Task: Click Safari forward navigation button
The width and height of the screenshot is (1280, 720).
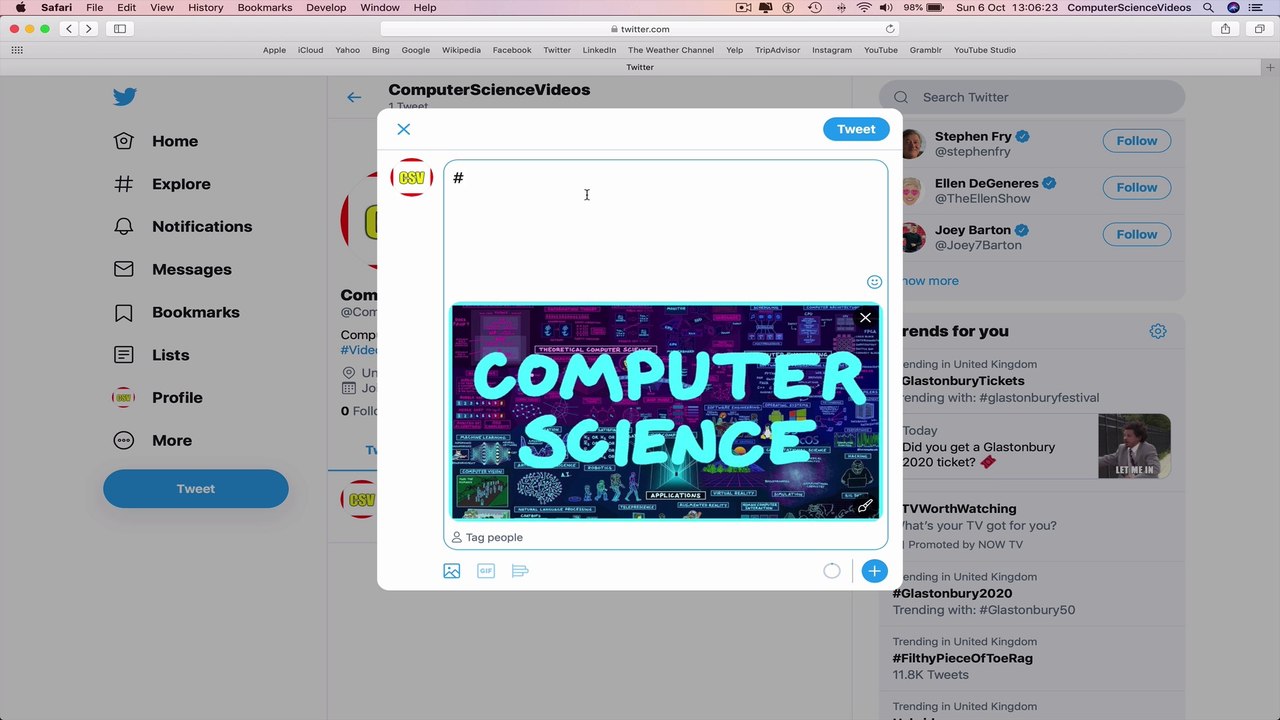Action: coord(88,29)
